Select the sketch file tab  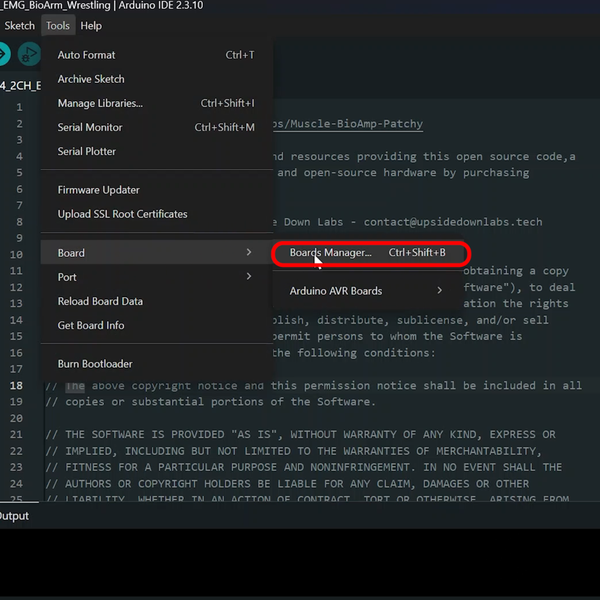point(21,86)
